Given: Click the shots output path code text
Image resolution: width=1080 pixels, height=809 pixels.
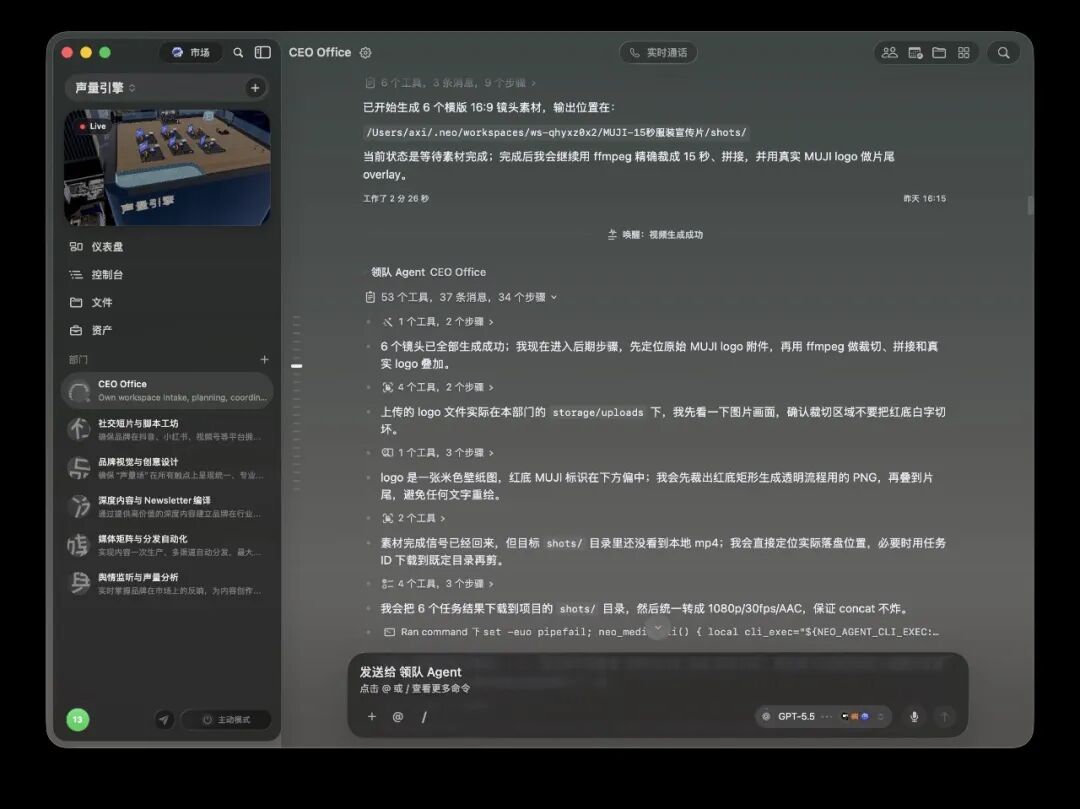Looking at the screenshot, I should point(556,132).
